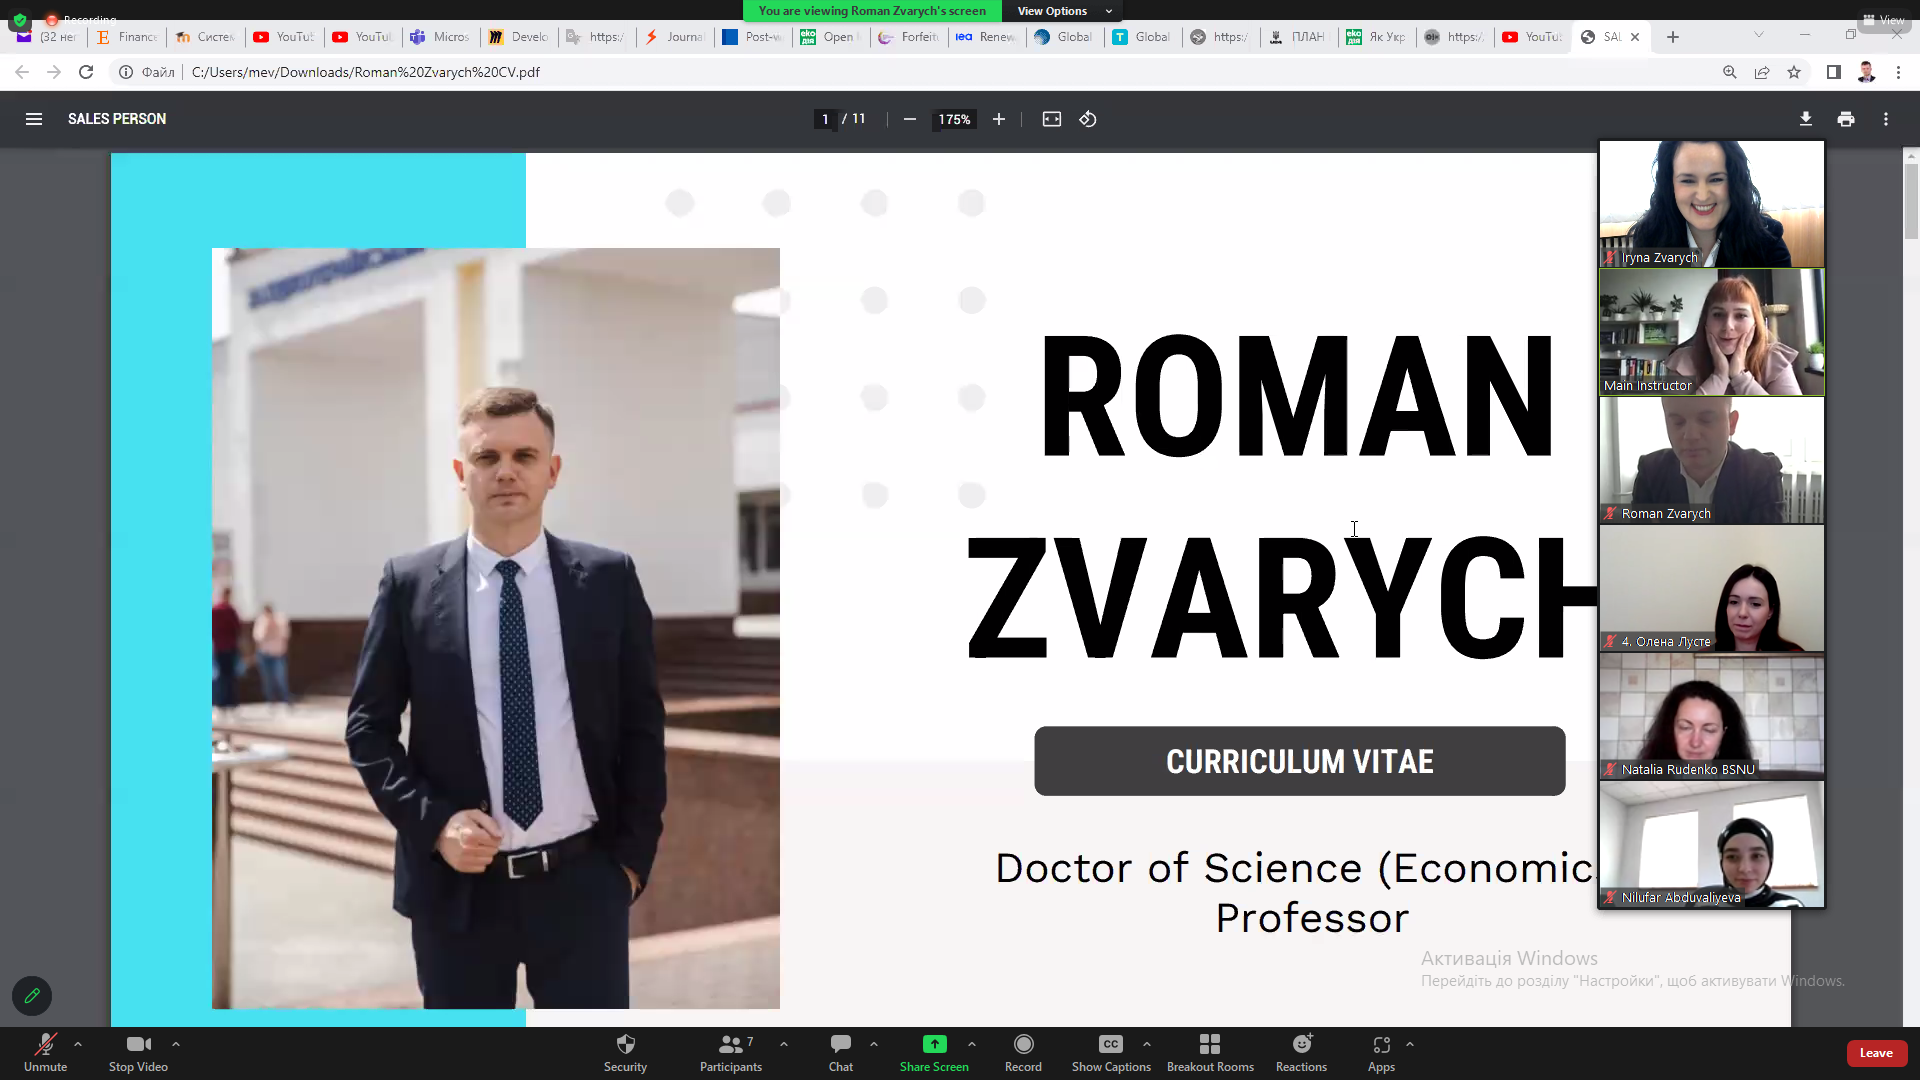Share this page icon in address bar
The height and width of the screenshot is (1080, 1920).
tap(1762, 72)
